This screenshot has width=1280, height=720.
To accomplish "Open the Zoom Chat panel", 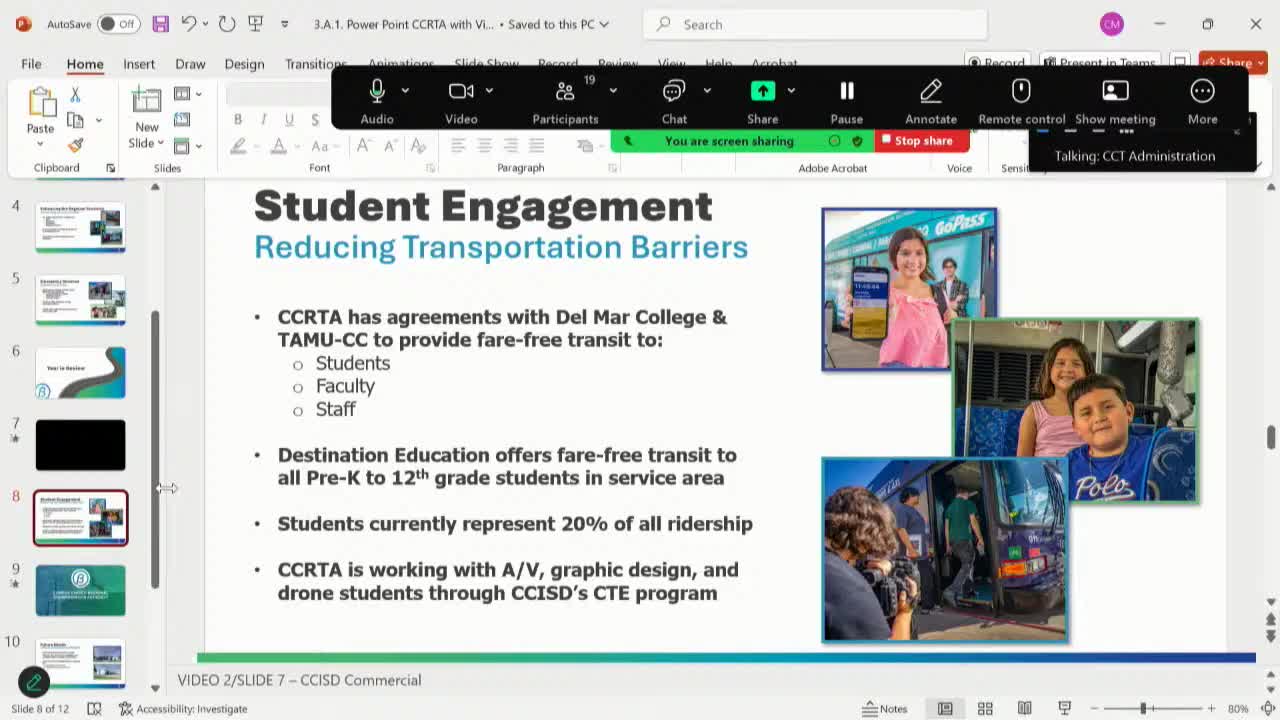I will [x=674, y=100].
